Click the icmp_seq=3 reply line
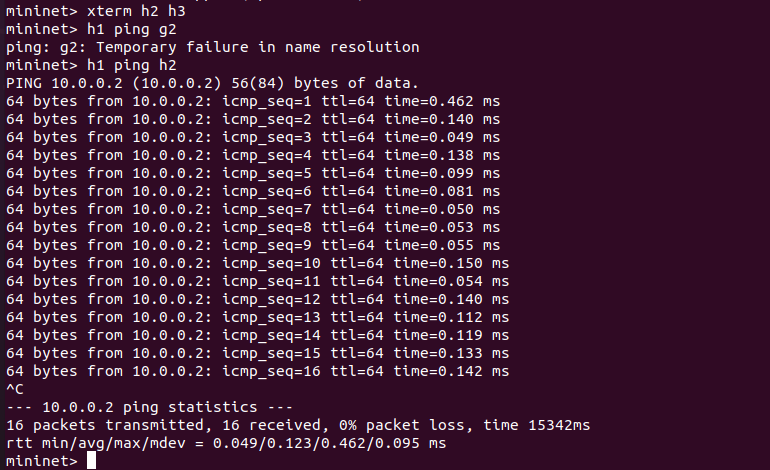Screen dimensions: 770x470 252,137
